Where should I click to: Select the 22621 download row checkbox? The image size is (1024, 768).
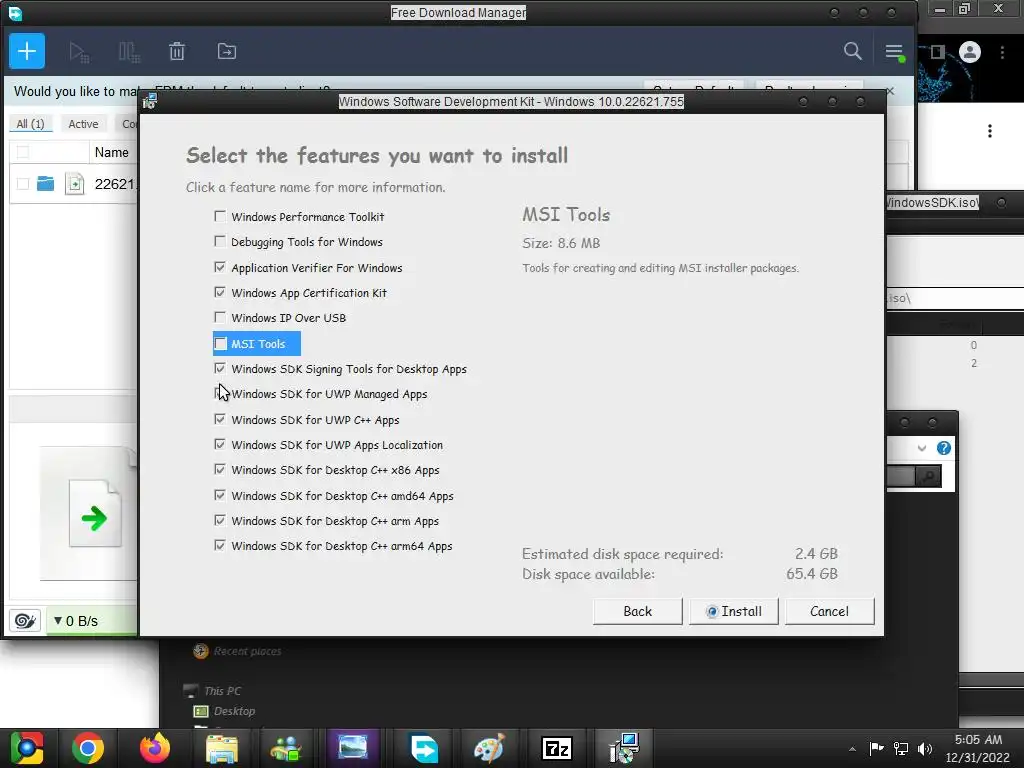23,184
